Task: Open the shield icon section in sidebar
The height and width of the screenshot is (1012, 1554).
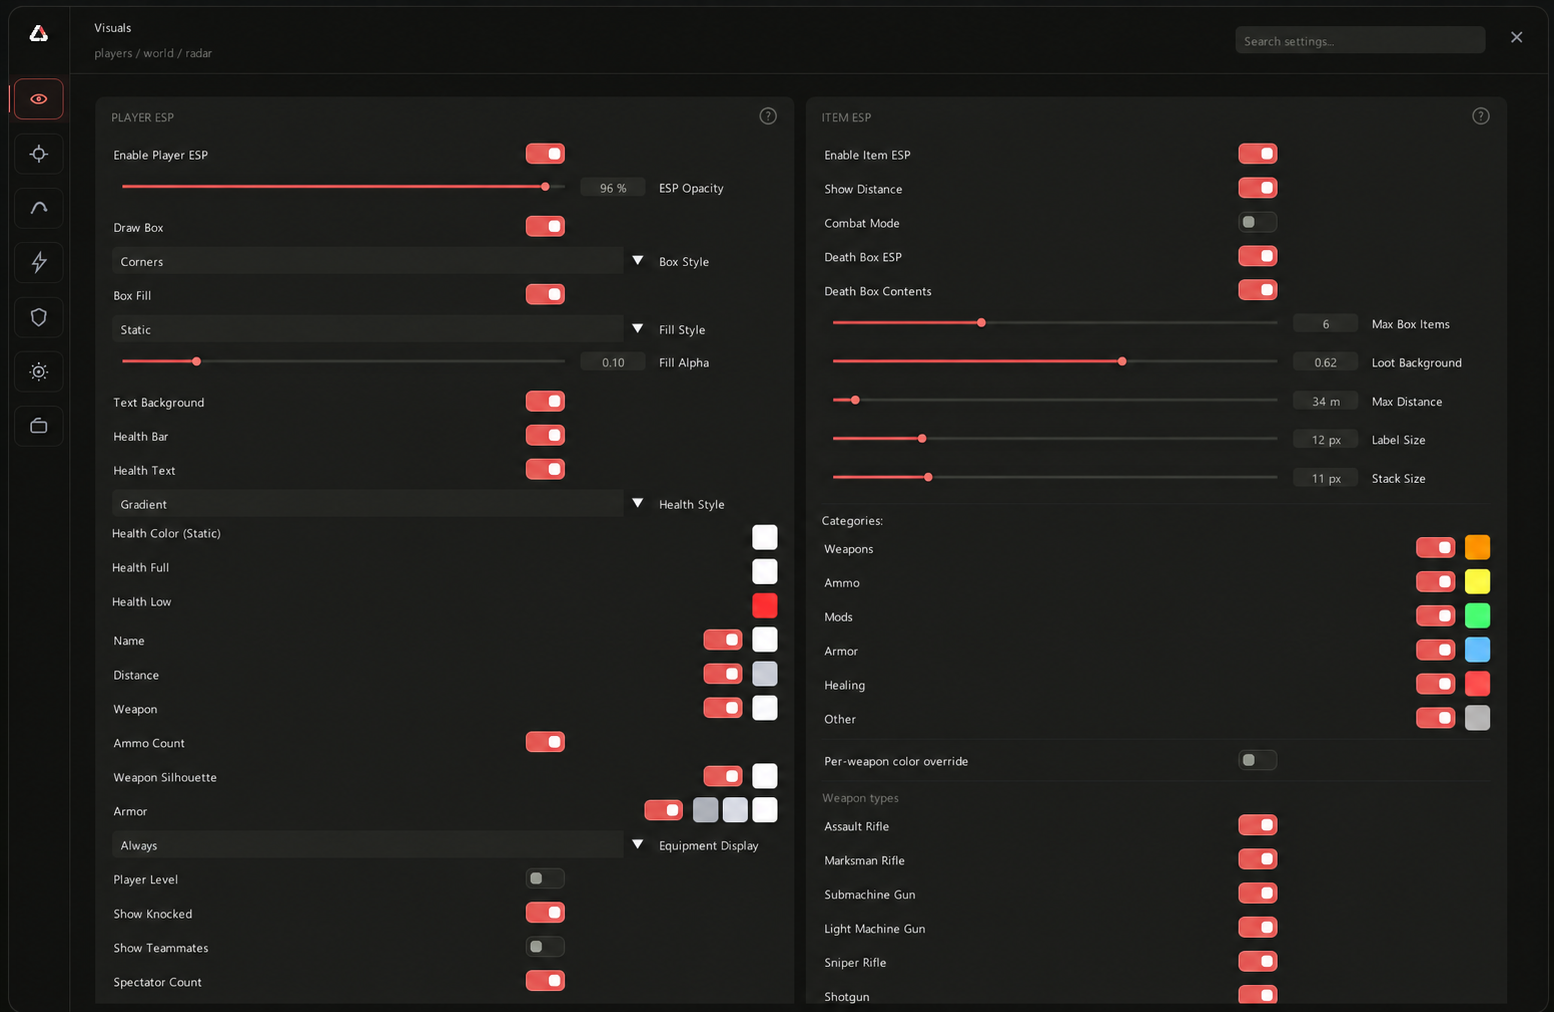Action: point(39,317)
